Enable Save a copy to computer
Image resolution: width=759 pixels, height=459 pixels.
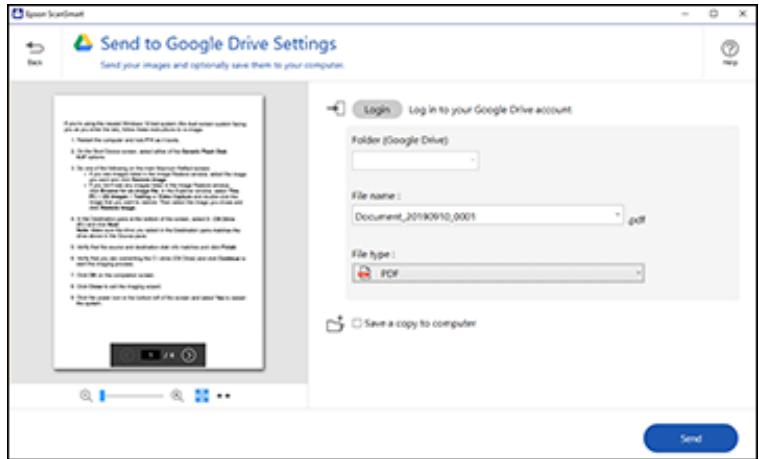click(x=357, y=323)
